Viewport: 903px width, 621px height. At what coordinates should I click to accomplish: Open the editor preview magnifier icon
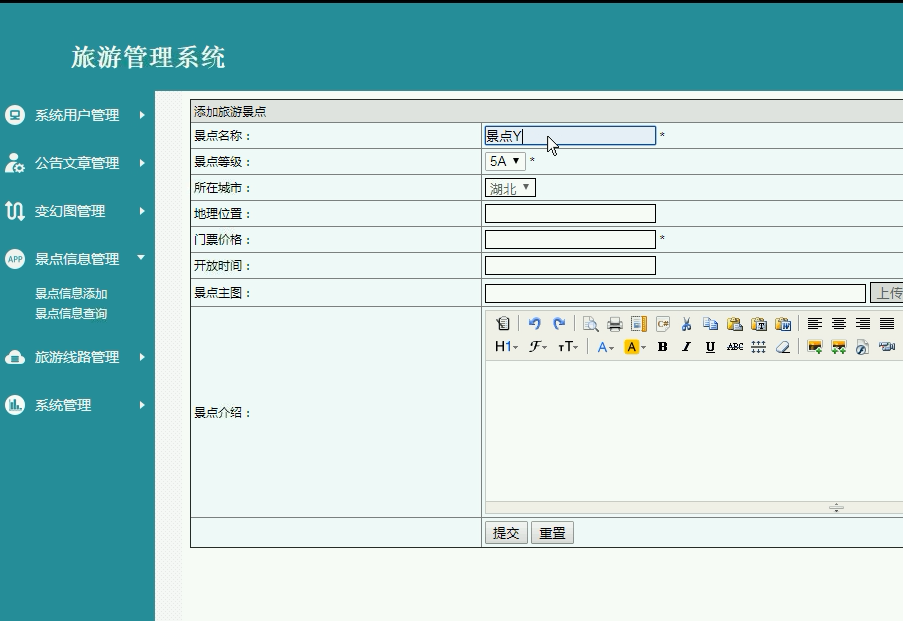tap(590, 324)
